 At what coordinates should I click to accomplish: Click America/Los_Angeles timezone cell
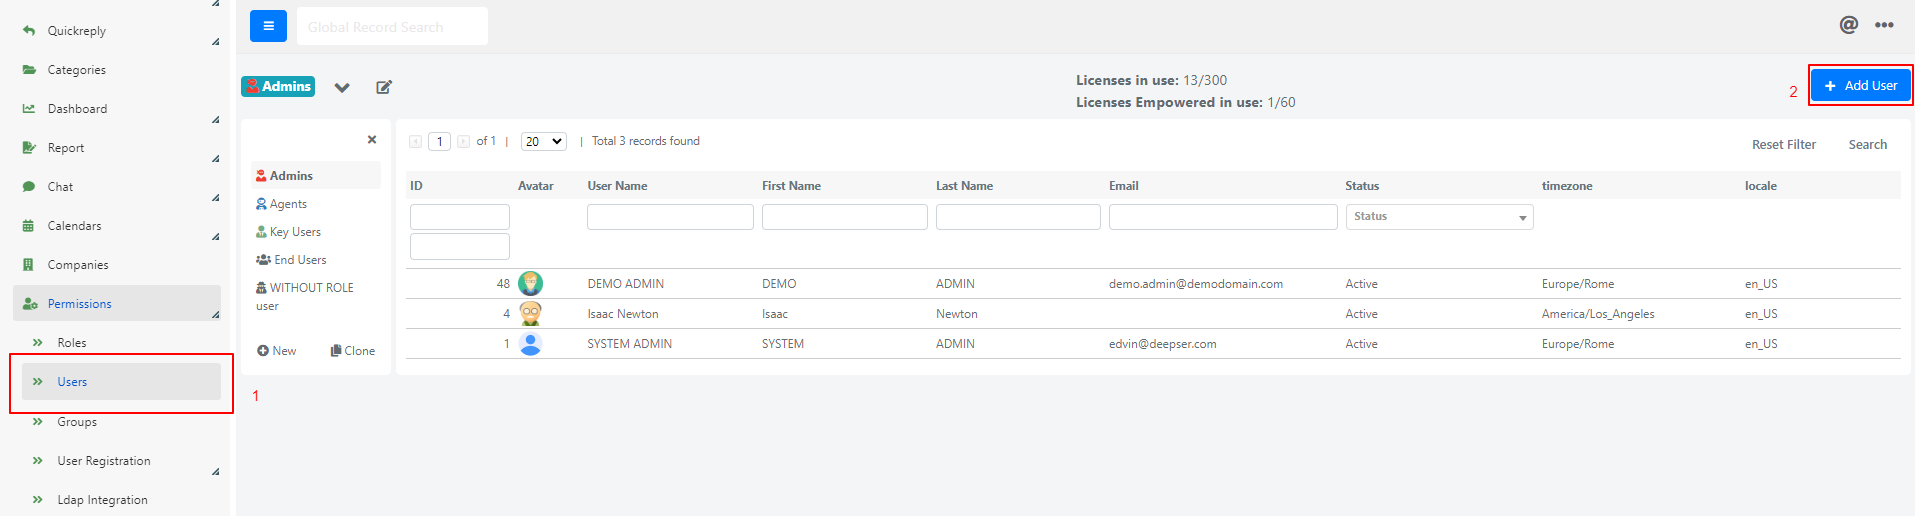pyautogui.click(x=1598, y=314)
